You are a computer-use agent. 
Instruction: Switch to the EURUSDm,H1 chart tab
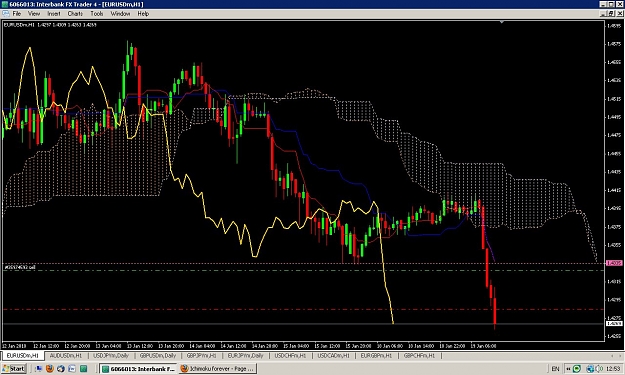23,355
